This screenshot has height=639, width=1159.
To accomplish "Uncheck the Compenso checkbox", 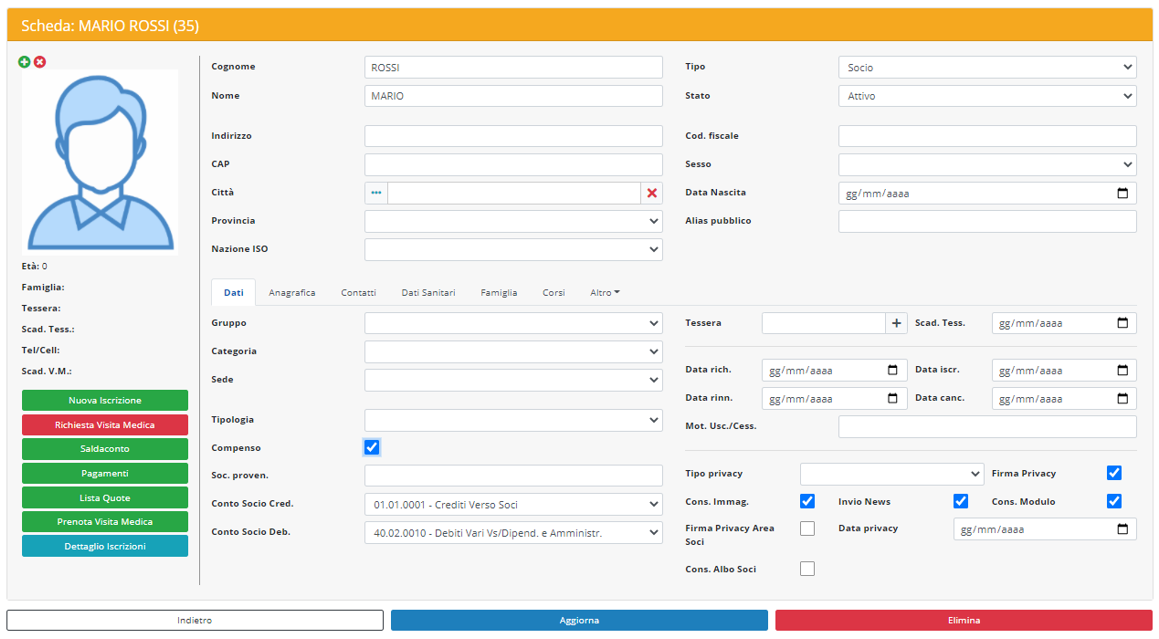I will click(x=372, y=447).
